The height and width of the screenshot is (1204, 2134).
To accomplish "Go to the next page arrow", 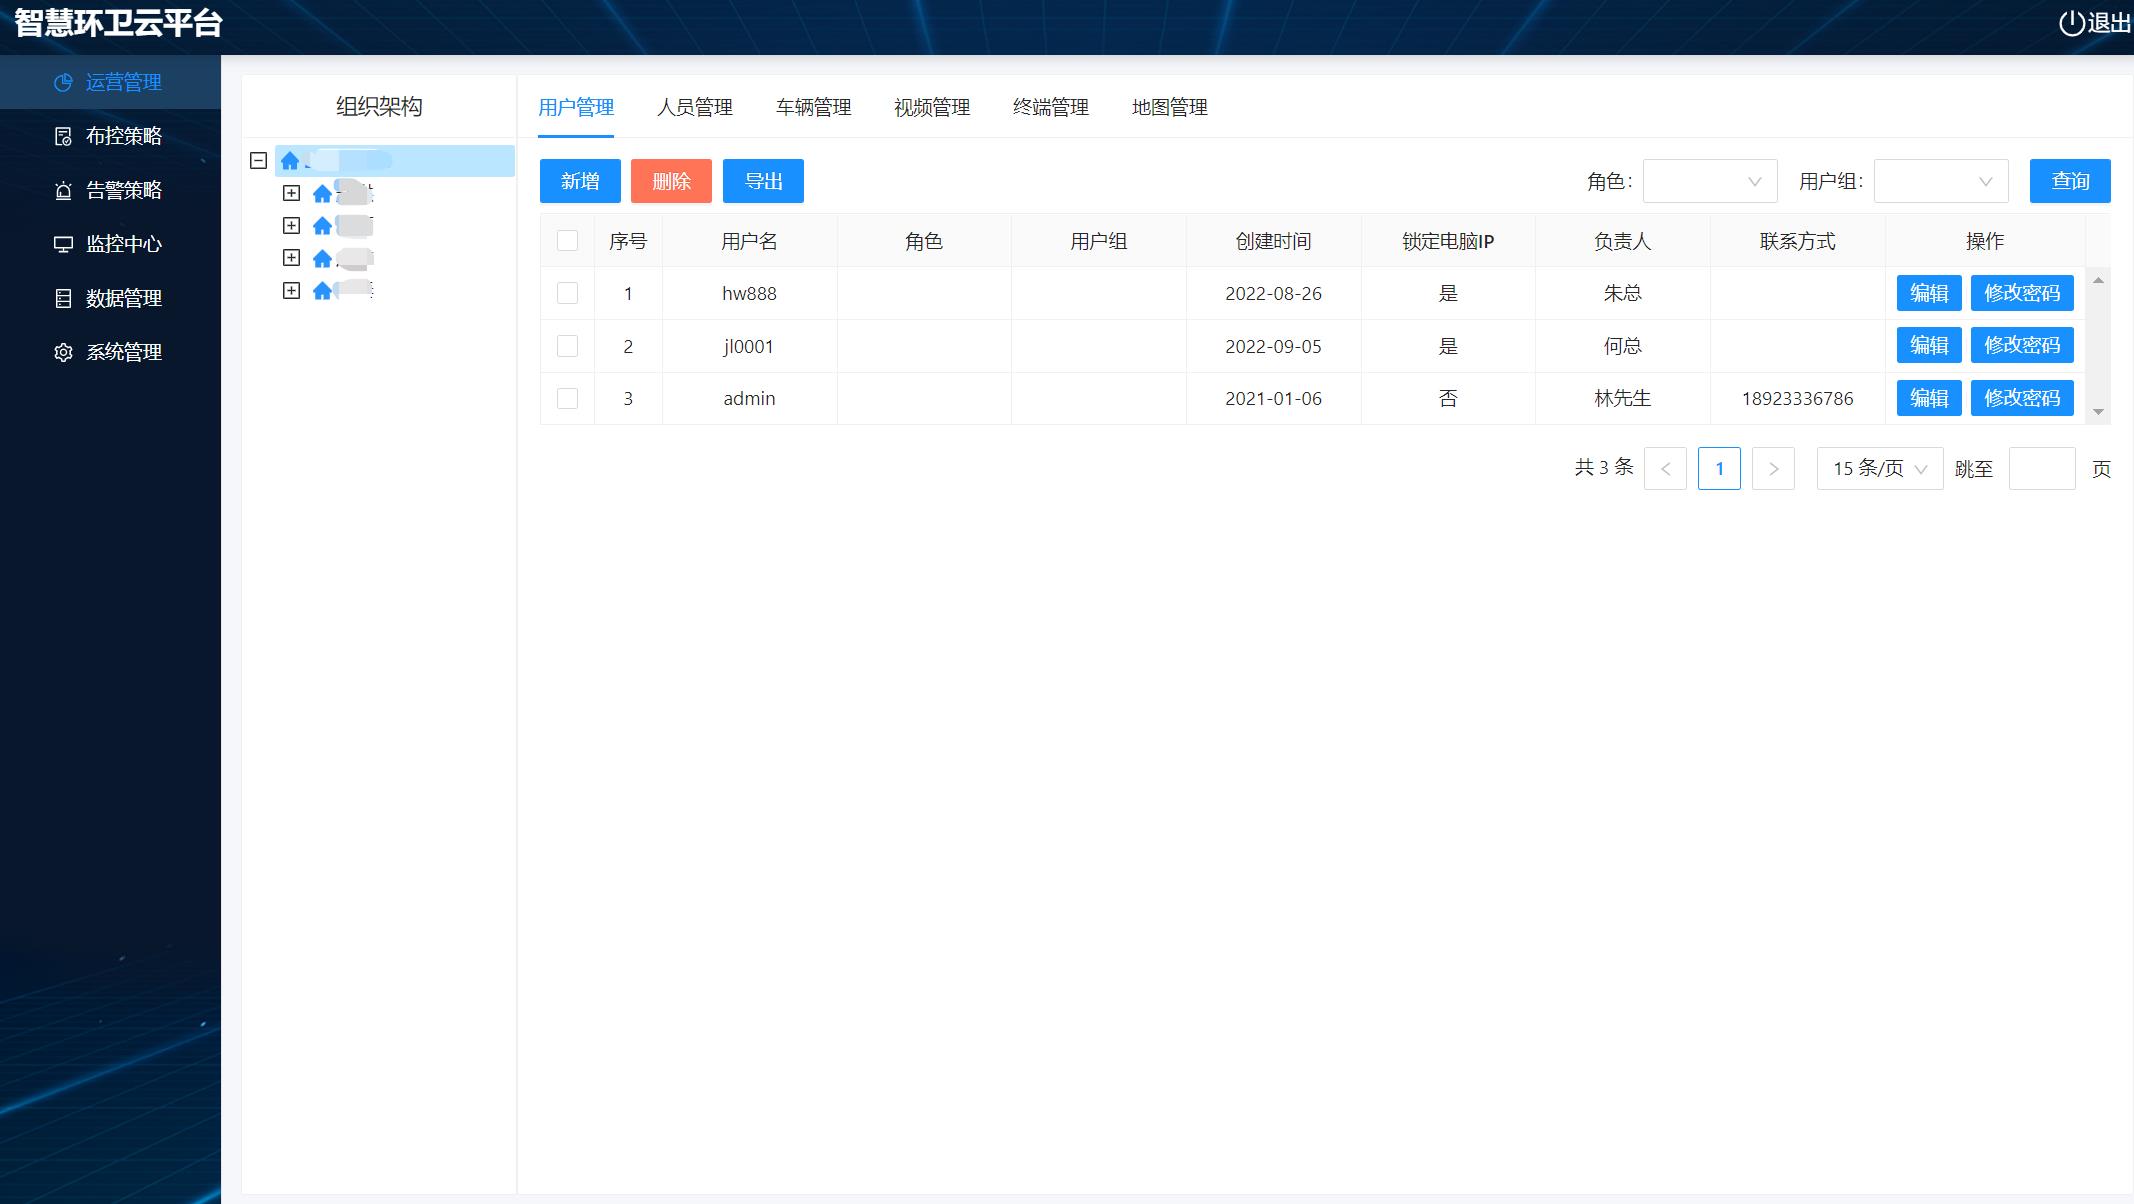I will (1773, 468).
